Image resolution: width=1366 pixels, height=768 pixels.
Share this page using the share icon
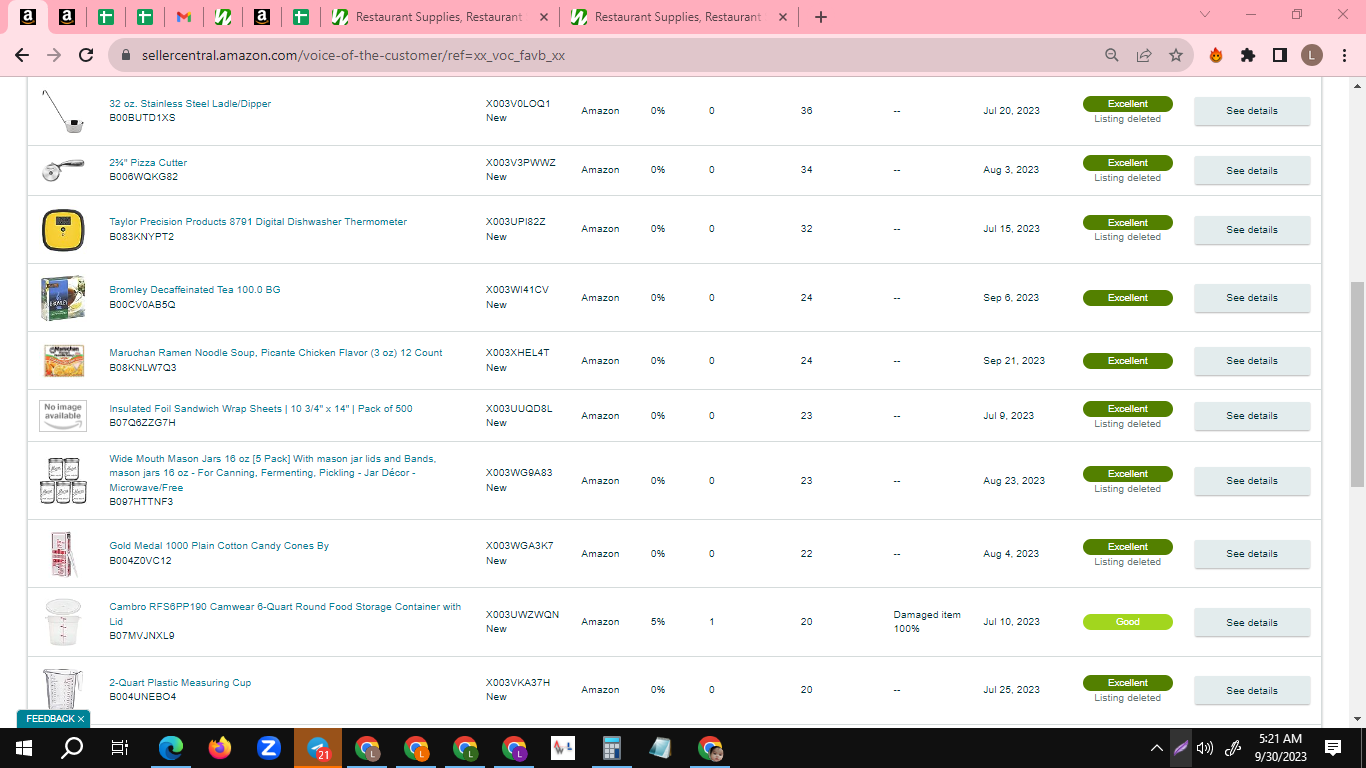[x=1144, y=56]
